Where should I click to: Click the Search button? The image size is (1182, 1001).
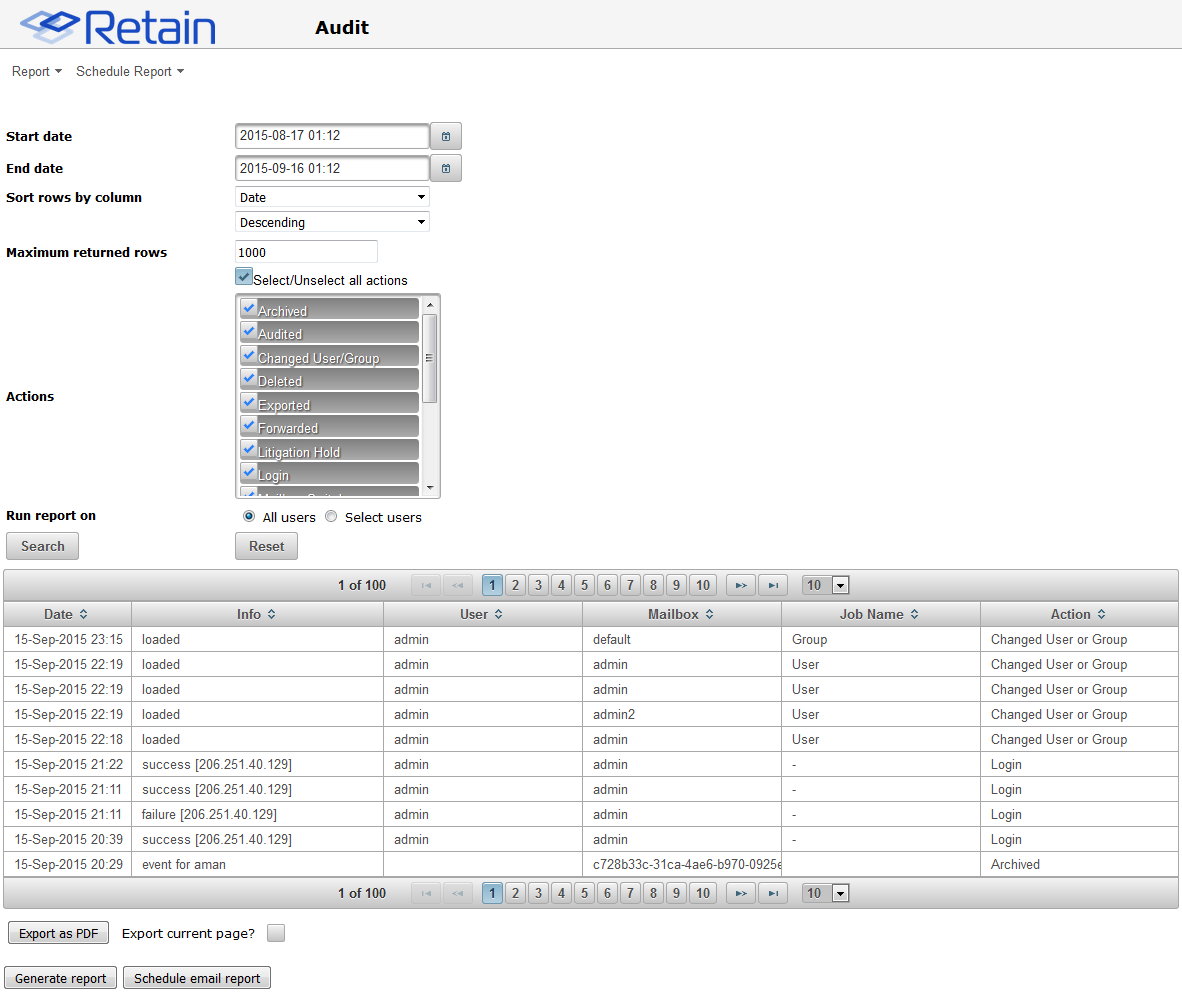(43, 546)
